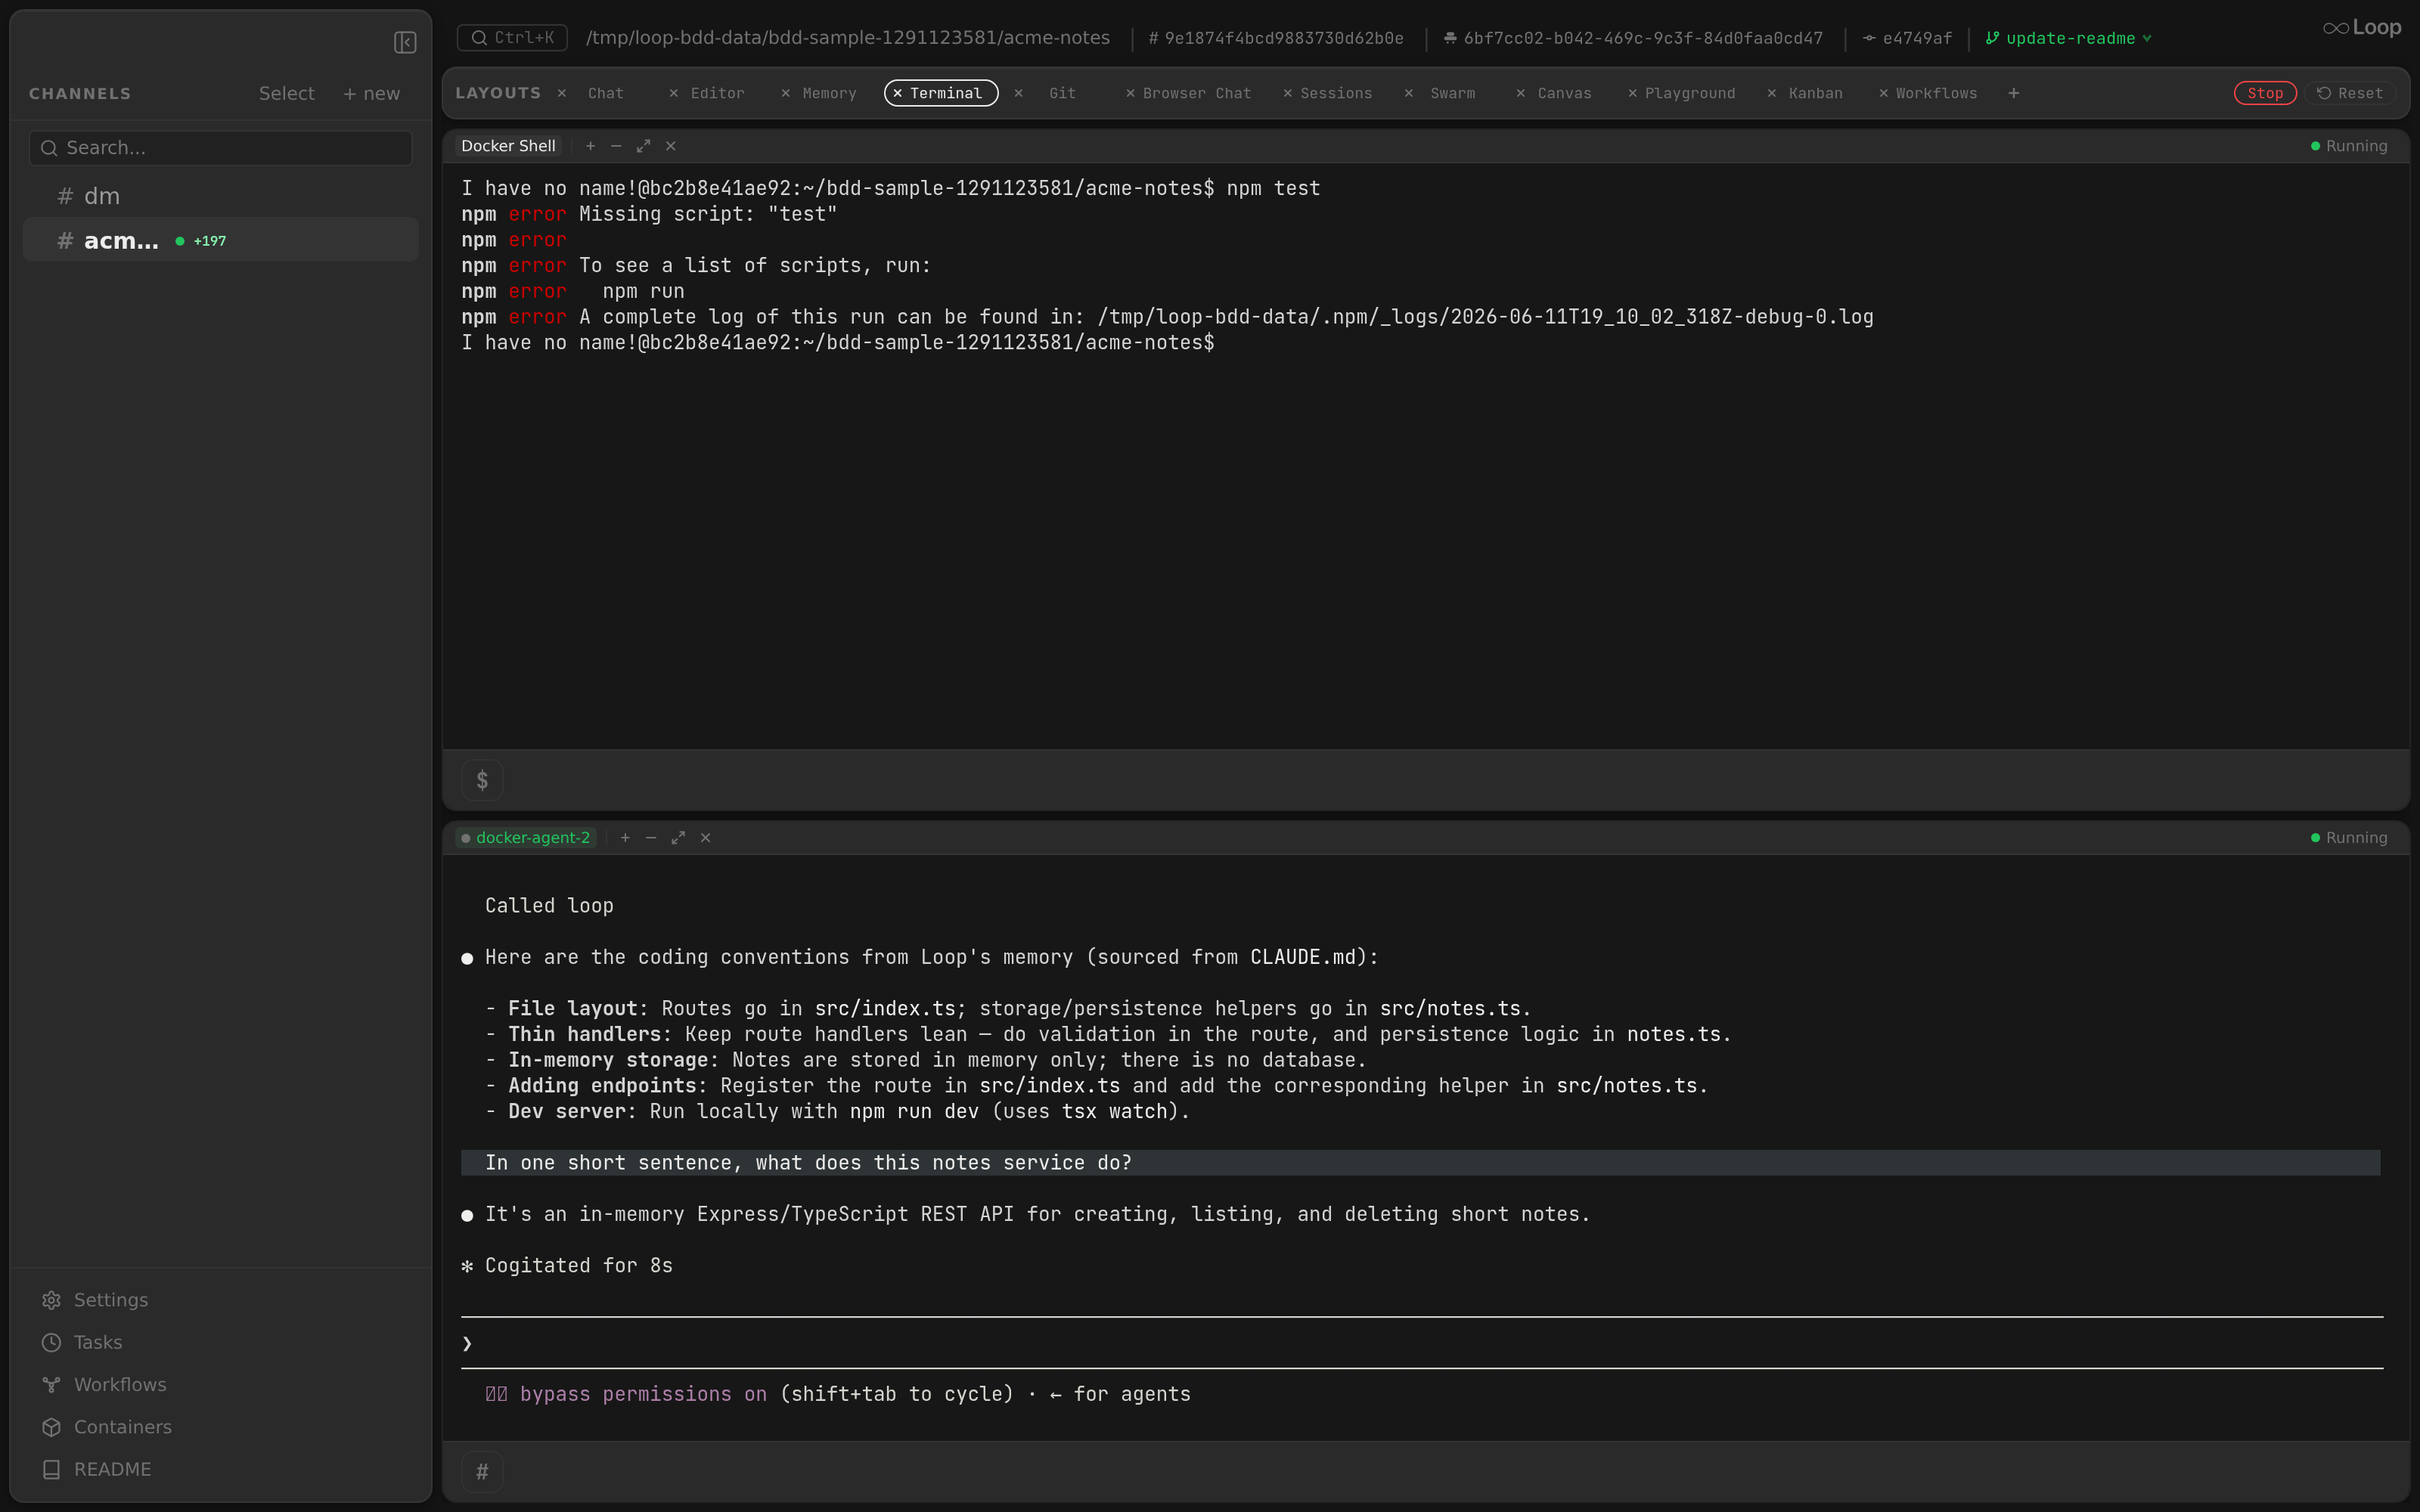This screenshot has width=2420, height=1512.
Task: Switch to the Chat layout tab
Action: pyautogui.click(x=606, y=93)
